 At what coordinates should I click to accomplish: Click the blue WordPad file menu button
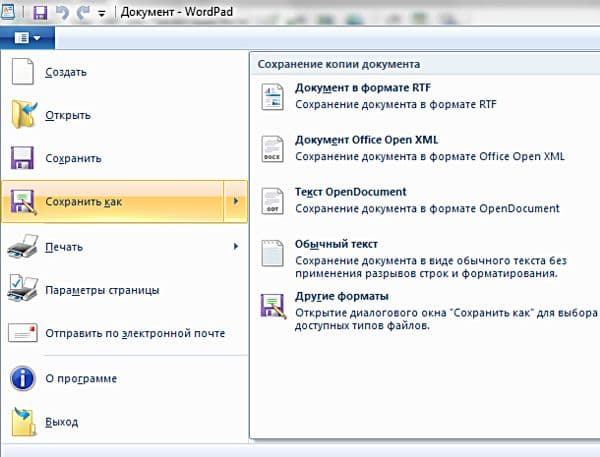28,37
